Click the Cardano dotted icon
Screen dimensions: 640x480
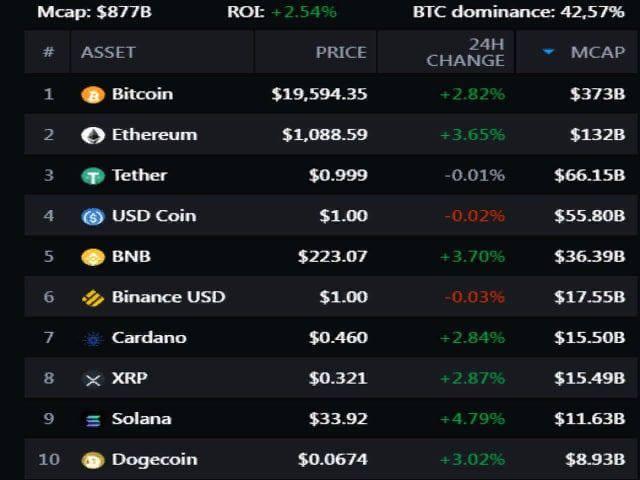[x=93, y=338]
